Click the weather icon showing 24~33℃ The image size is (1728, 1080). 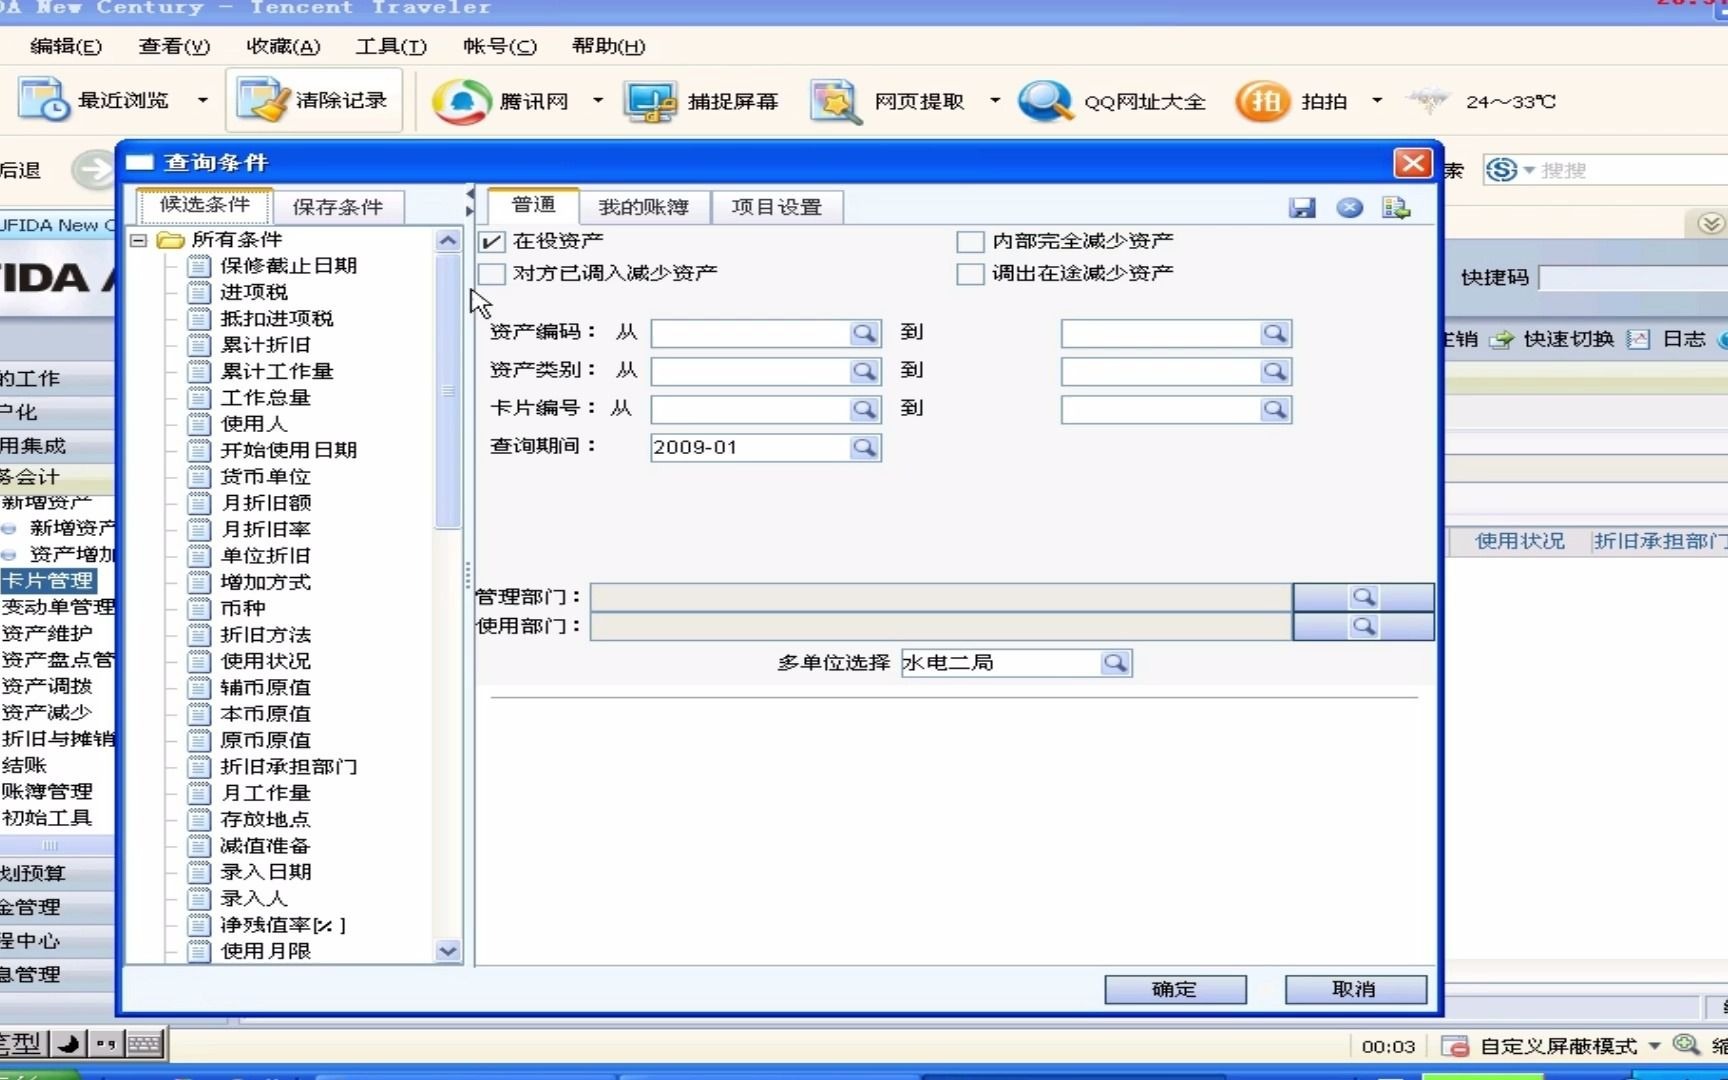[x=1429, y=100]
